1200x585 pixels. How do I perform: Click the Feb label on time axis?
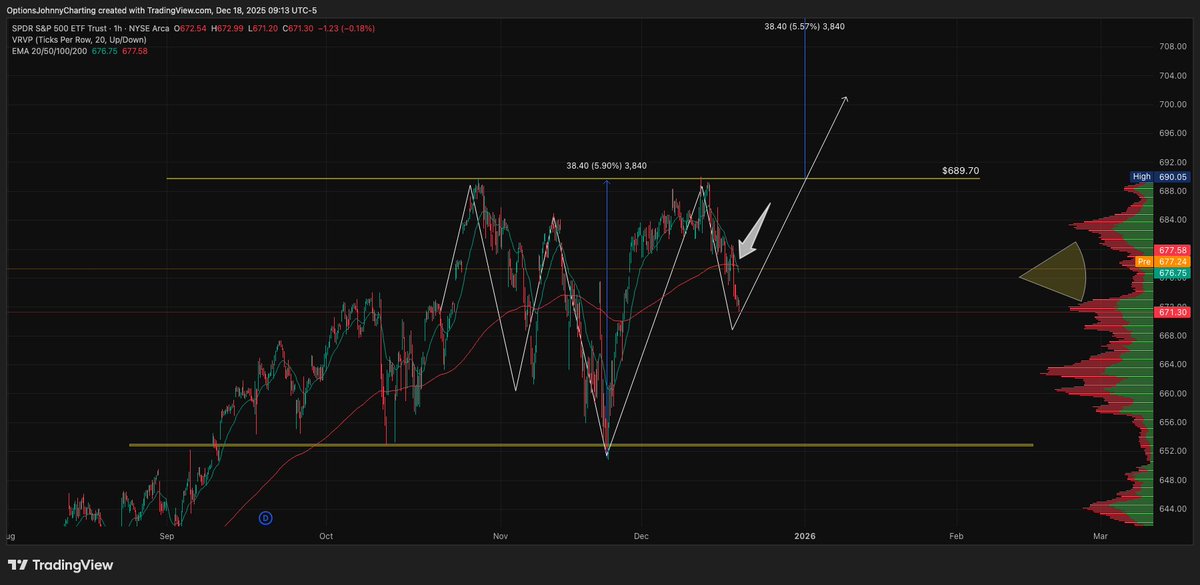coord(956,536)
